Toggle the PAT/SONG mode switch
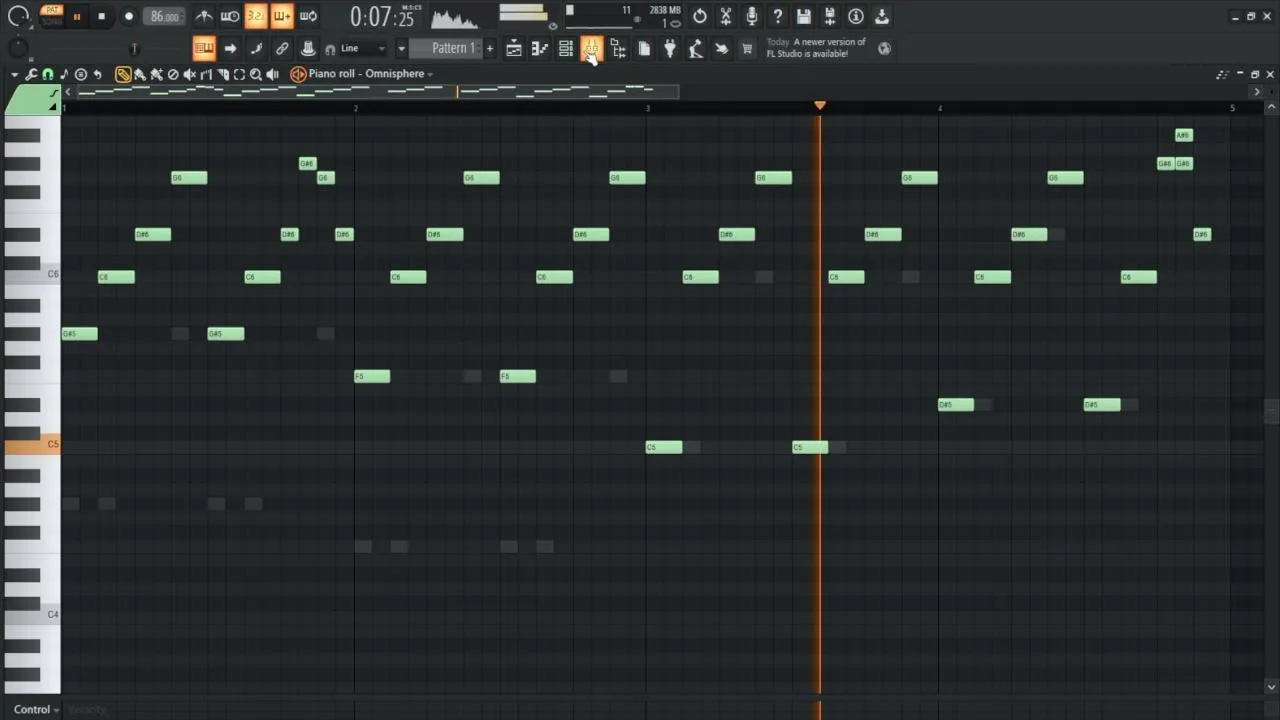 pyautogui.click(x=50, y=16)
